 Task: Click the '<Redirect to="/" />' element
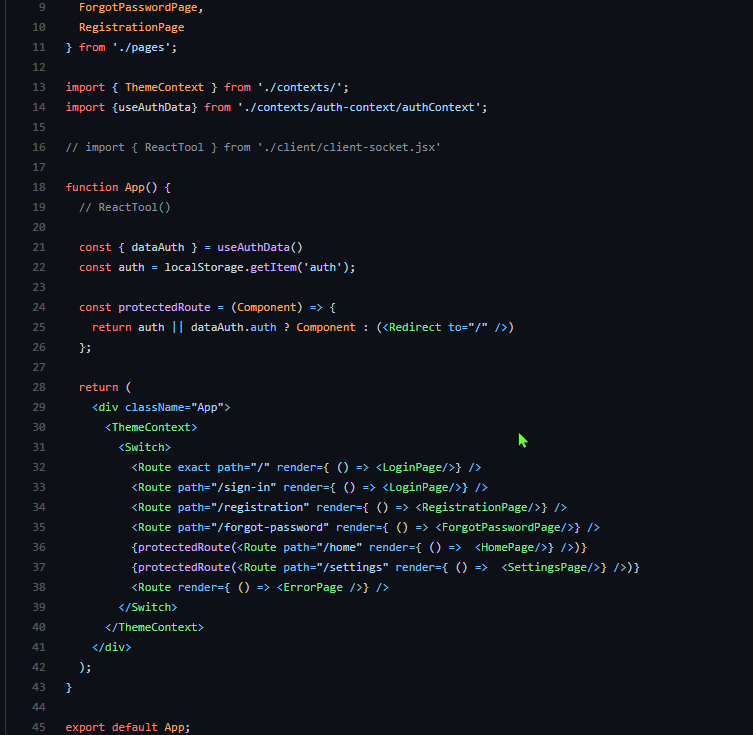click(445, 327)
